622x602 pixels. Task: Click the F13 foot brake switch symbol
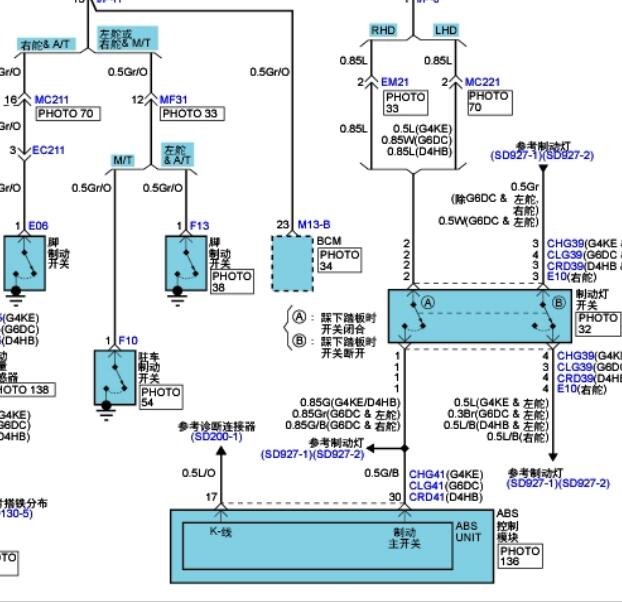186,264
